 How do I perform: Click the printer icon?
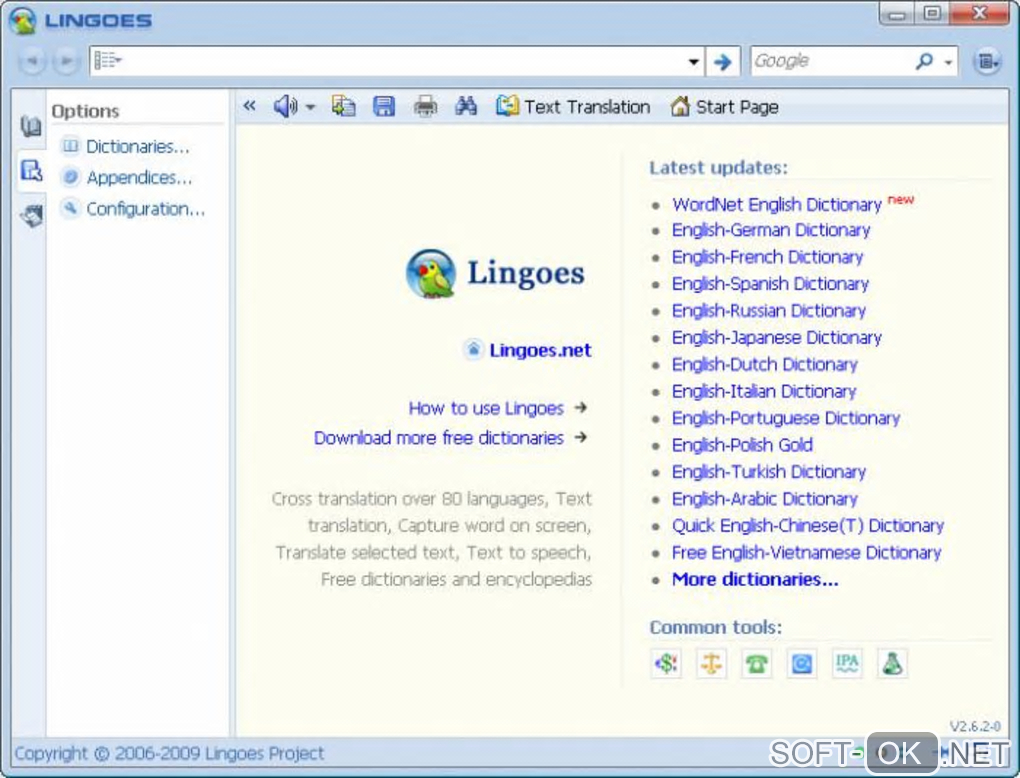point(425,106)
